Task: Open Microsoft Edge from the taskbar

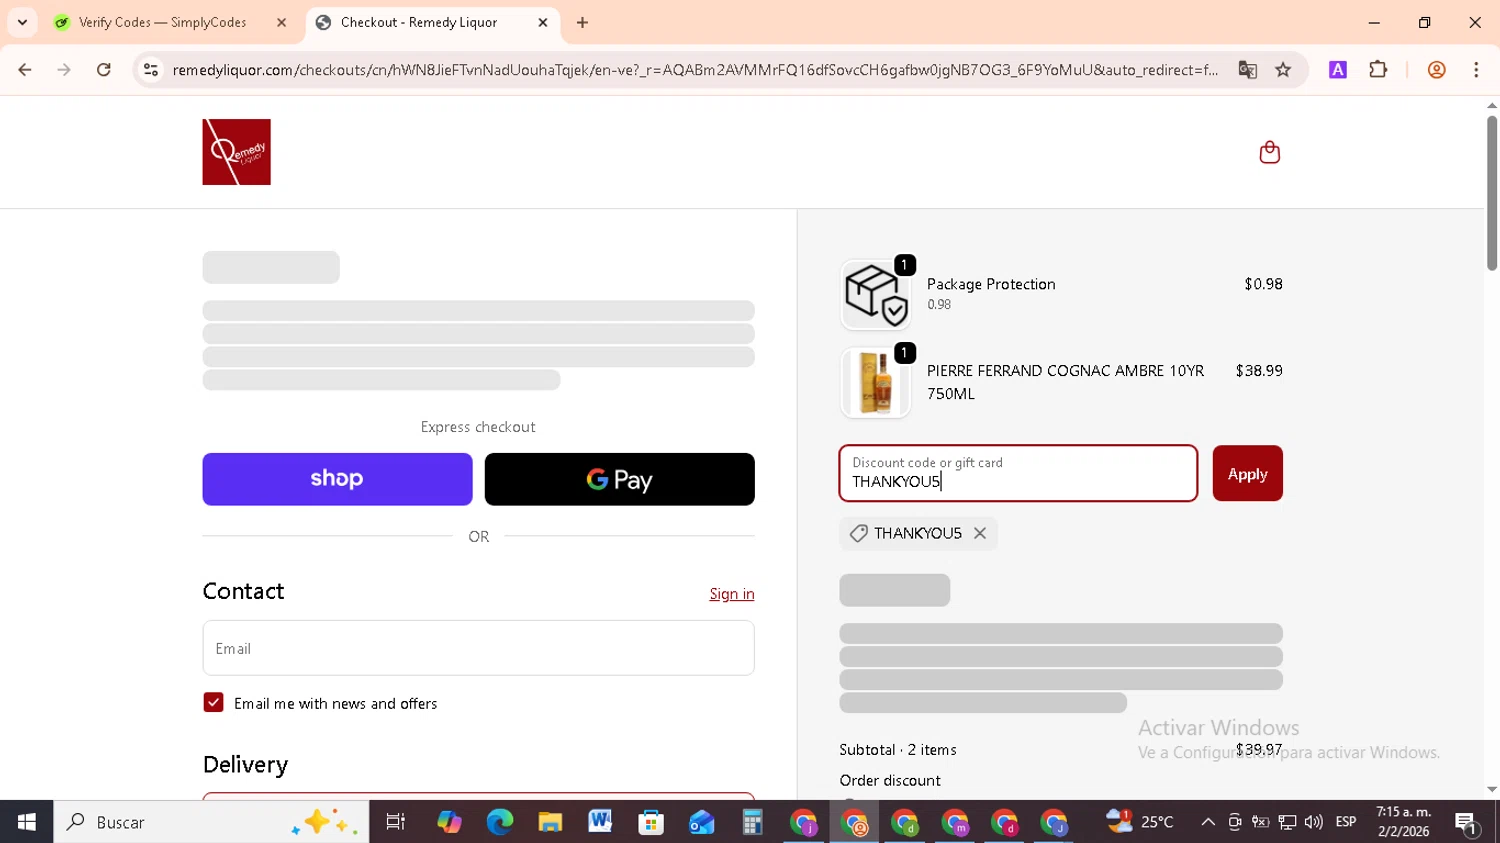Action: click(x=499, y=822)
